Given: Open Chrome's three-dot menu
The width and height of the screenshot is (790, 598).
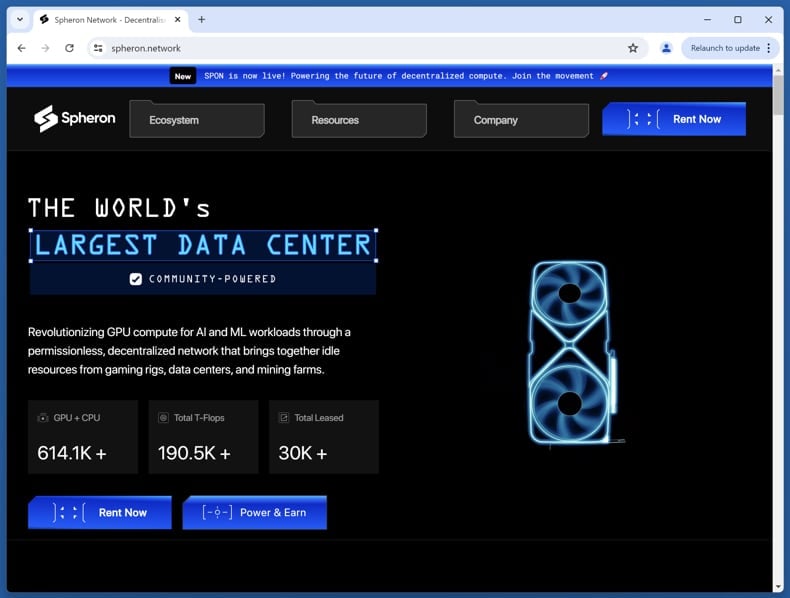Looking at the screenshot, I should (x=769, y=48).
